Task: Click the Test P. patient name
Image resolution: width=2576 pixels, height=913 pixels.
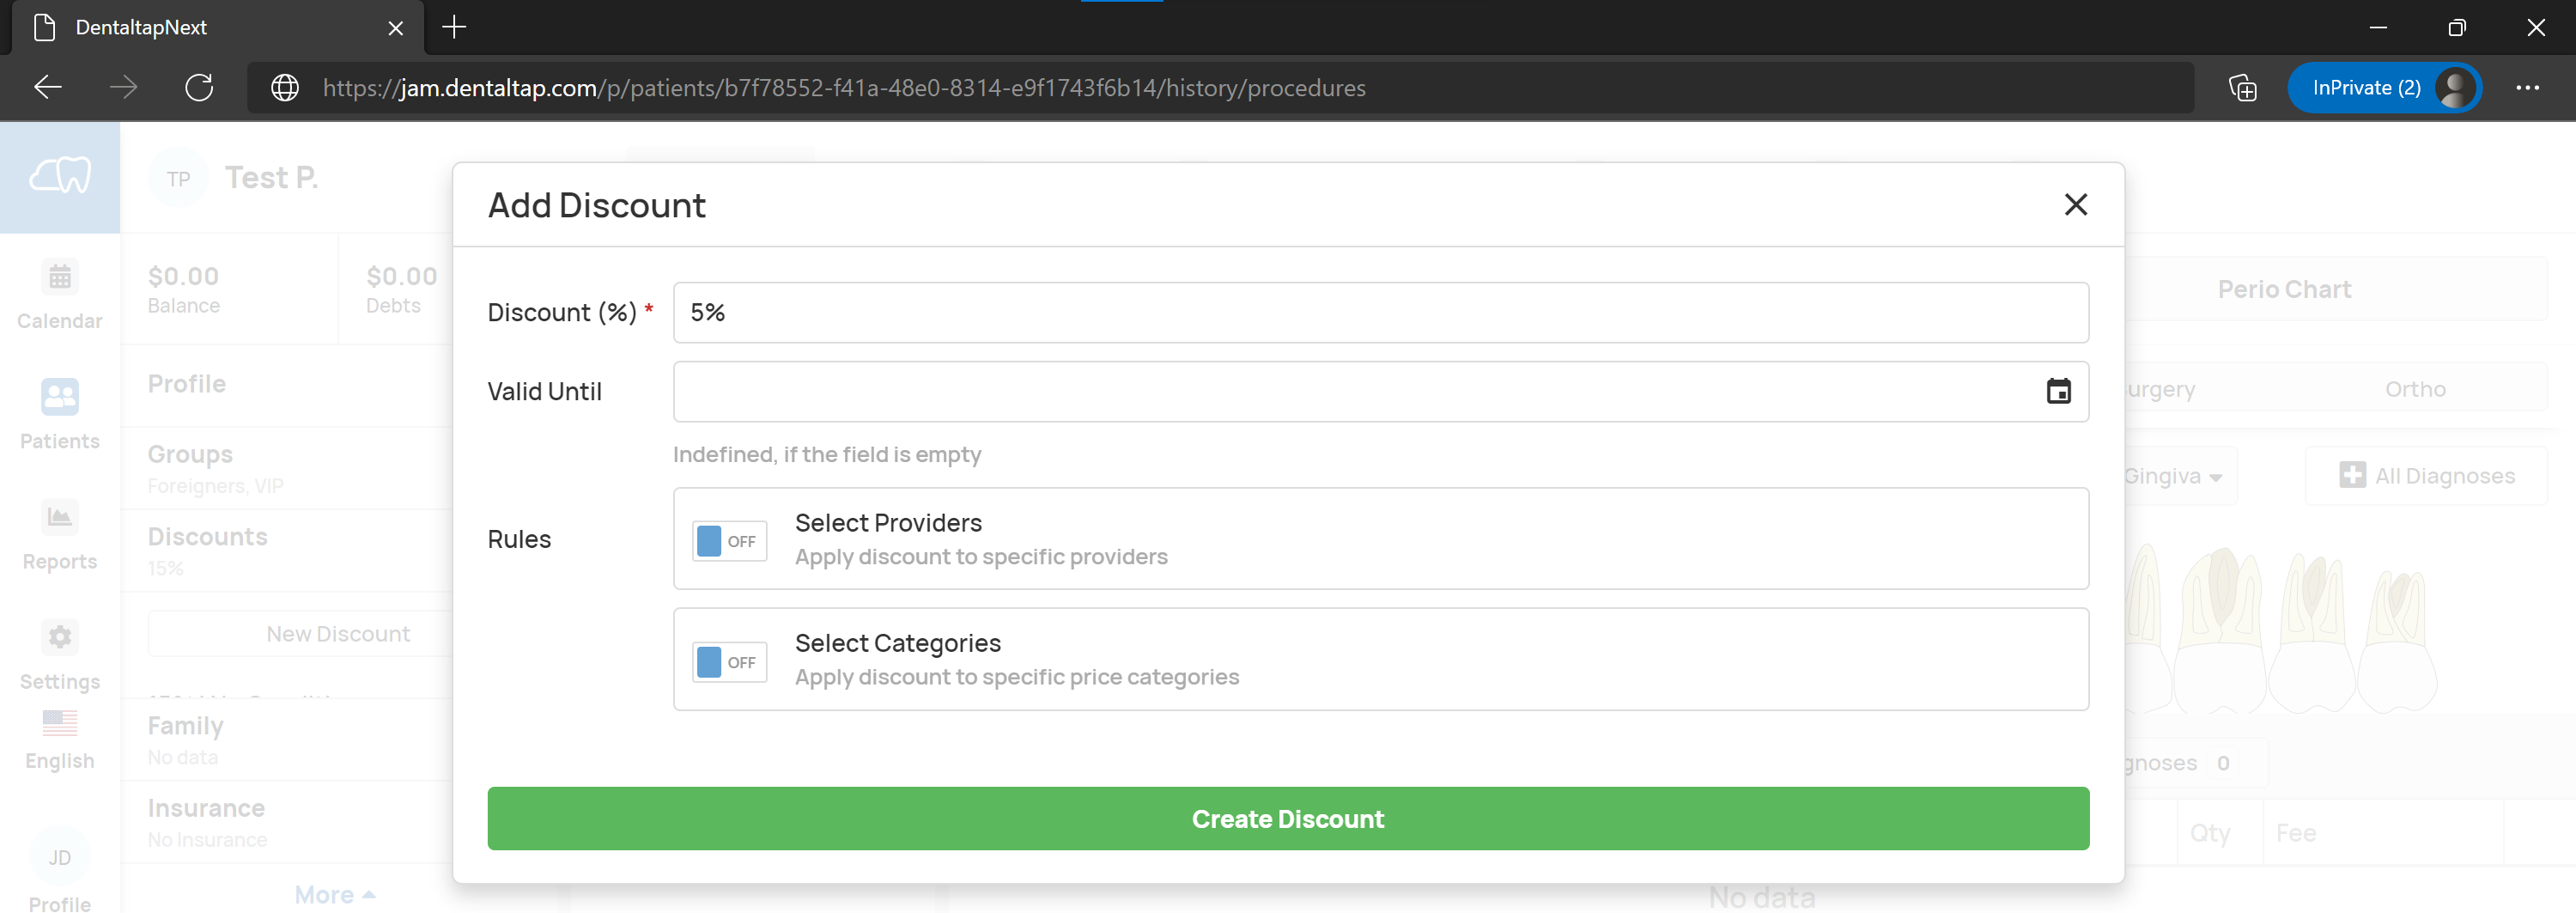Action: point(271,177)
